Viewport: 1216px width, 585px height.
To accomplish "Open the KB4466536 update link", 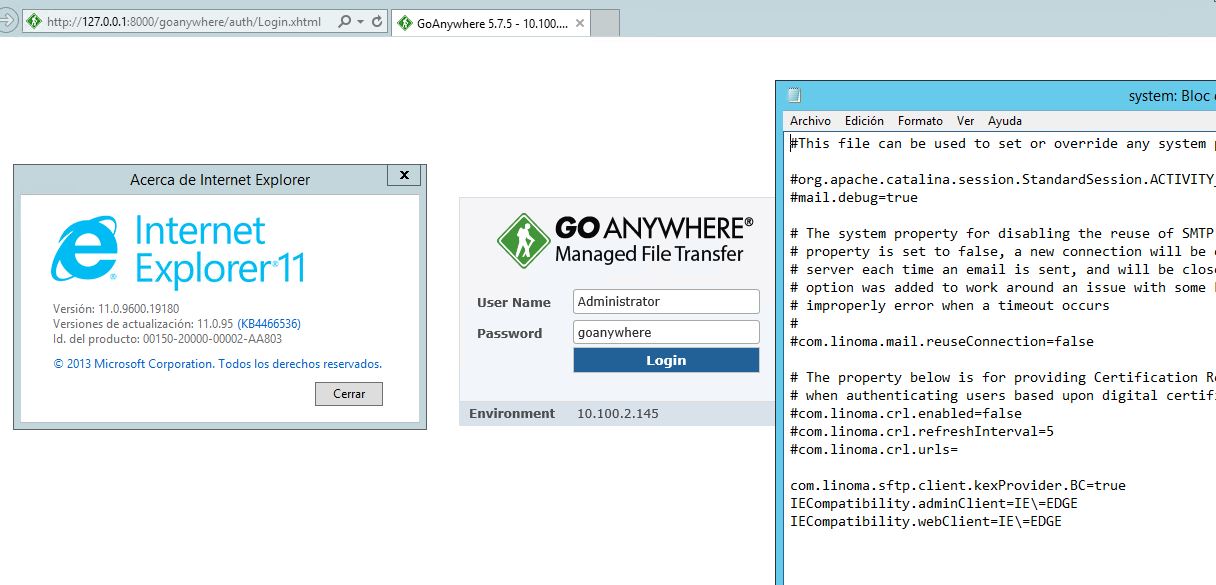I will (x=269, y=324).
